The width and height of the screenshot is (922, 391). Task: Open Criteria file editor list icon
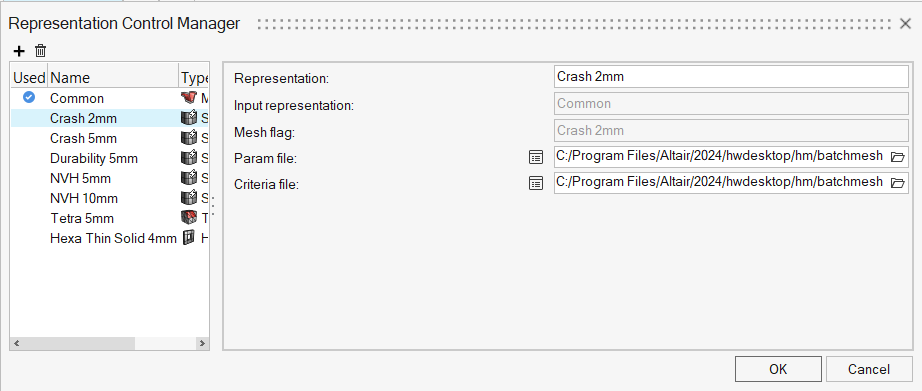(536, 183)
